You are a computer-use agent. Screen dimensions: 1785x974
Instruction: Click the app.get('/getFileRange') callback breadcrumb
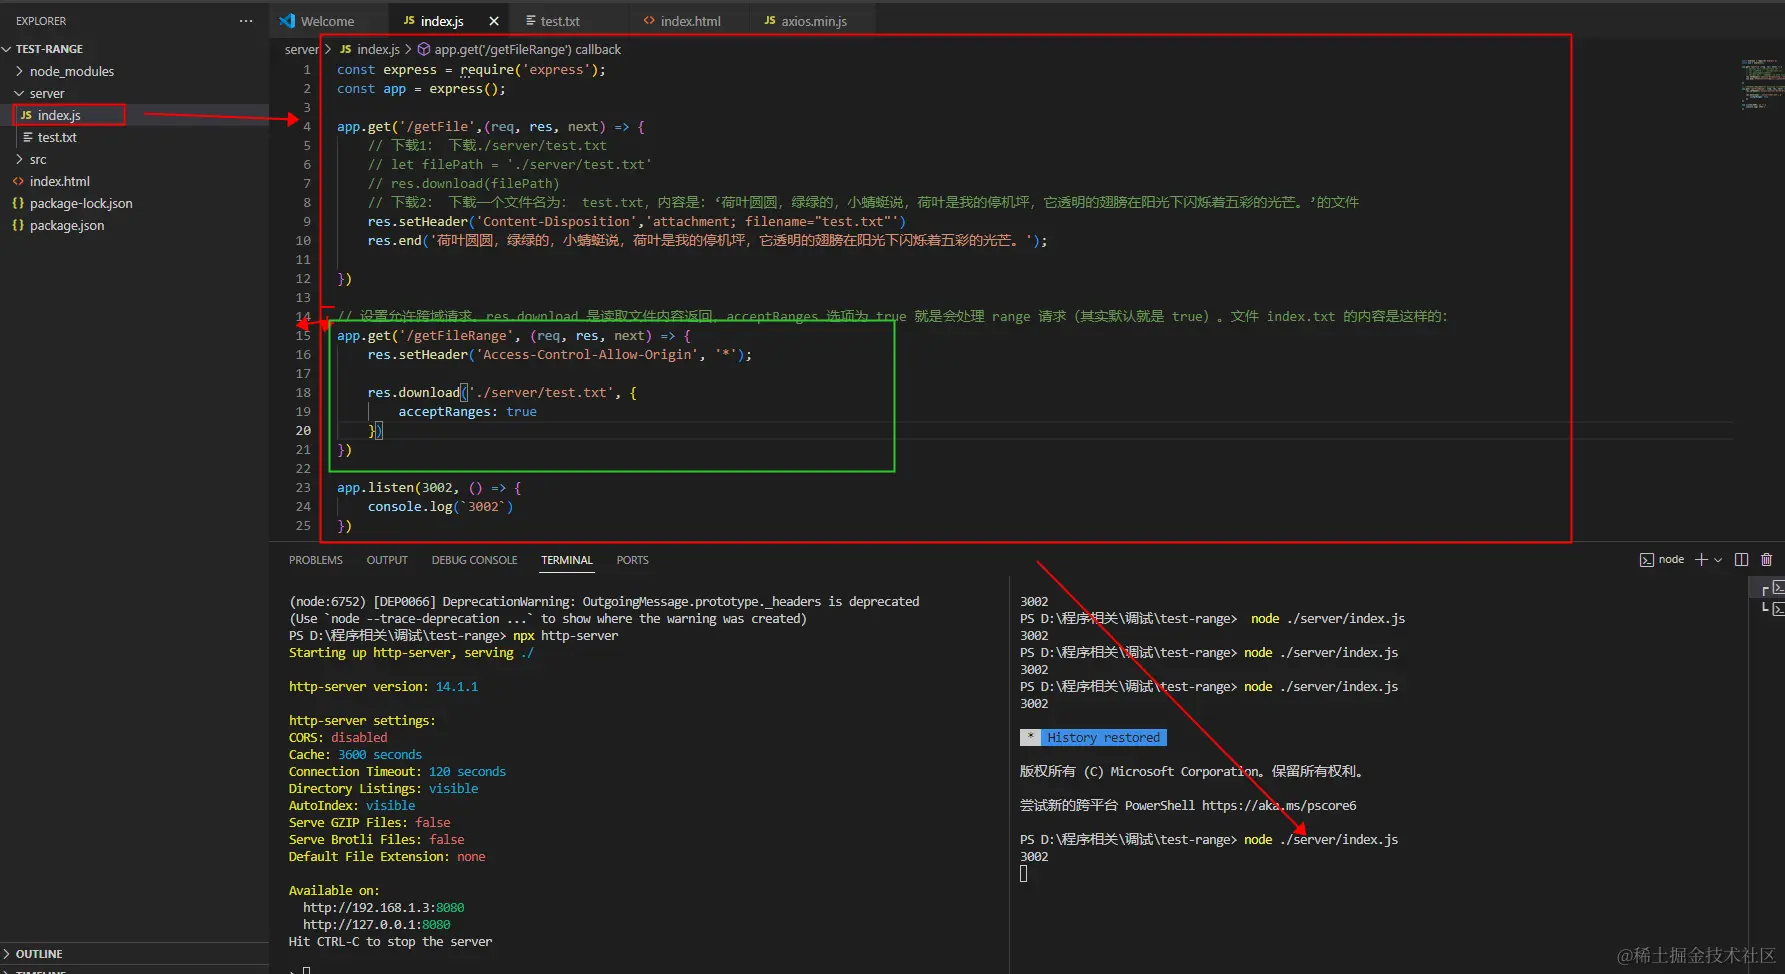[527, 49]
